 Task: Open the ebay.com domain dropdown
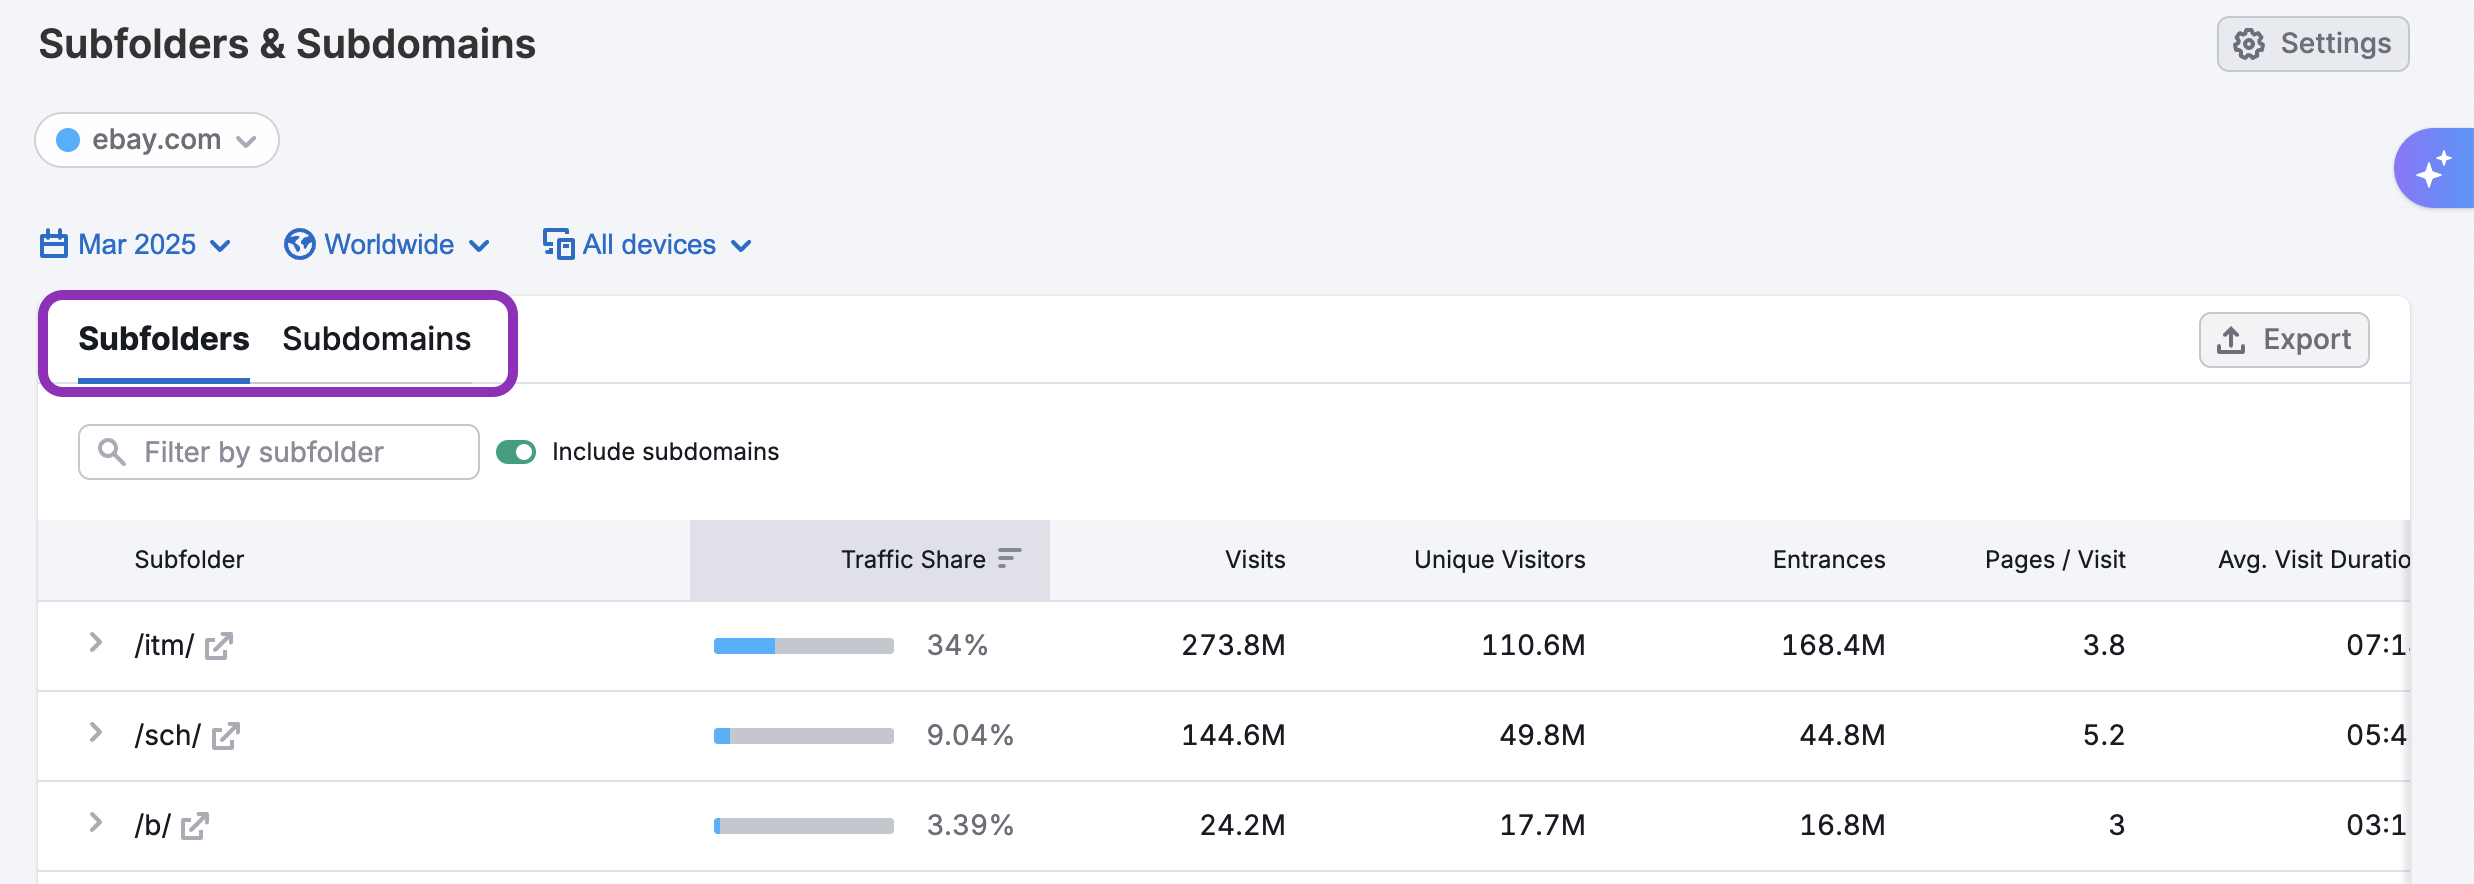pos(157,140)
